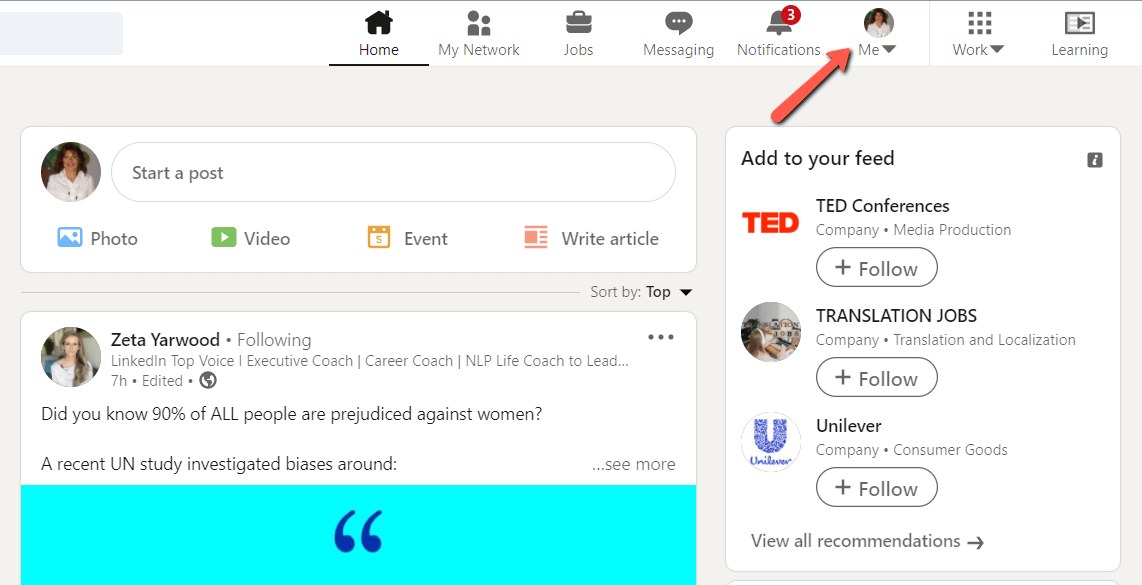Click the info icon beside Add to your feed
1142x585 pixels.
tap(1095, 160)
